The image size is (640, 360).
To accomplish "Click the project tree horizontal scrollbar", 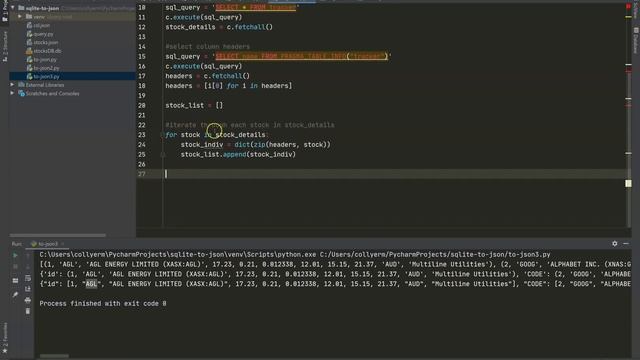I will tap(58, 236).
